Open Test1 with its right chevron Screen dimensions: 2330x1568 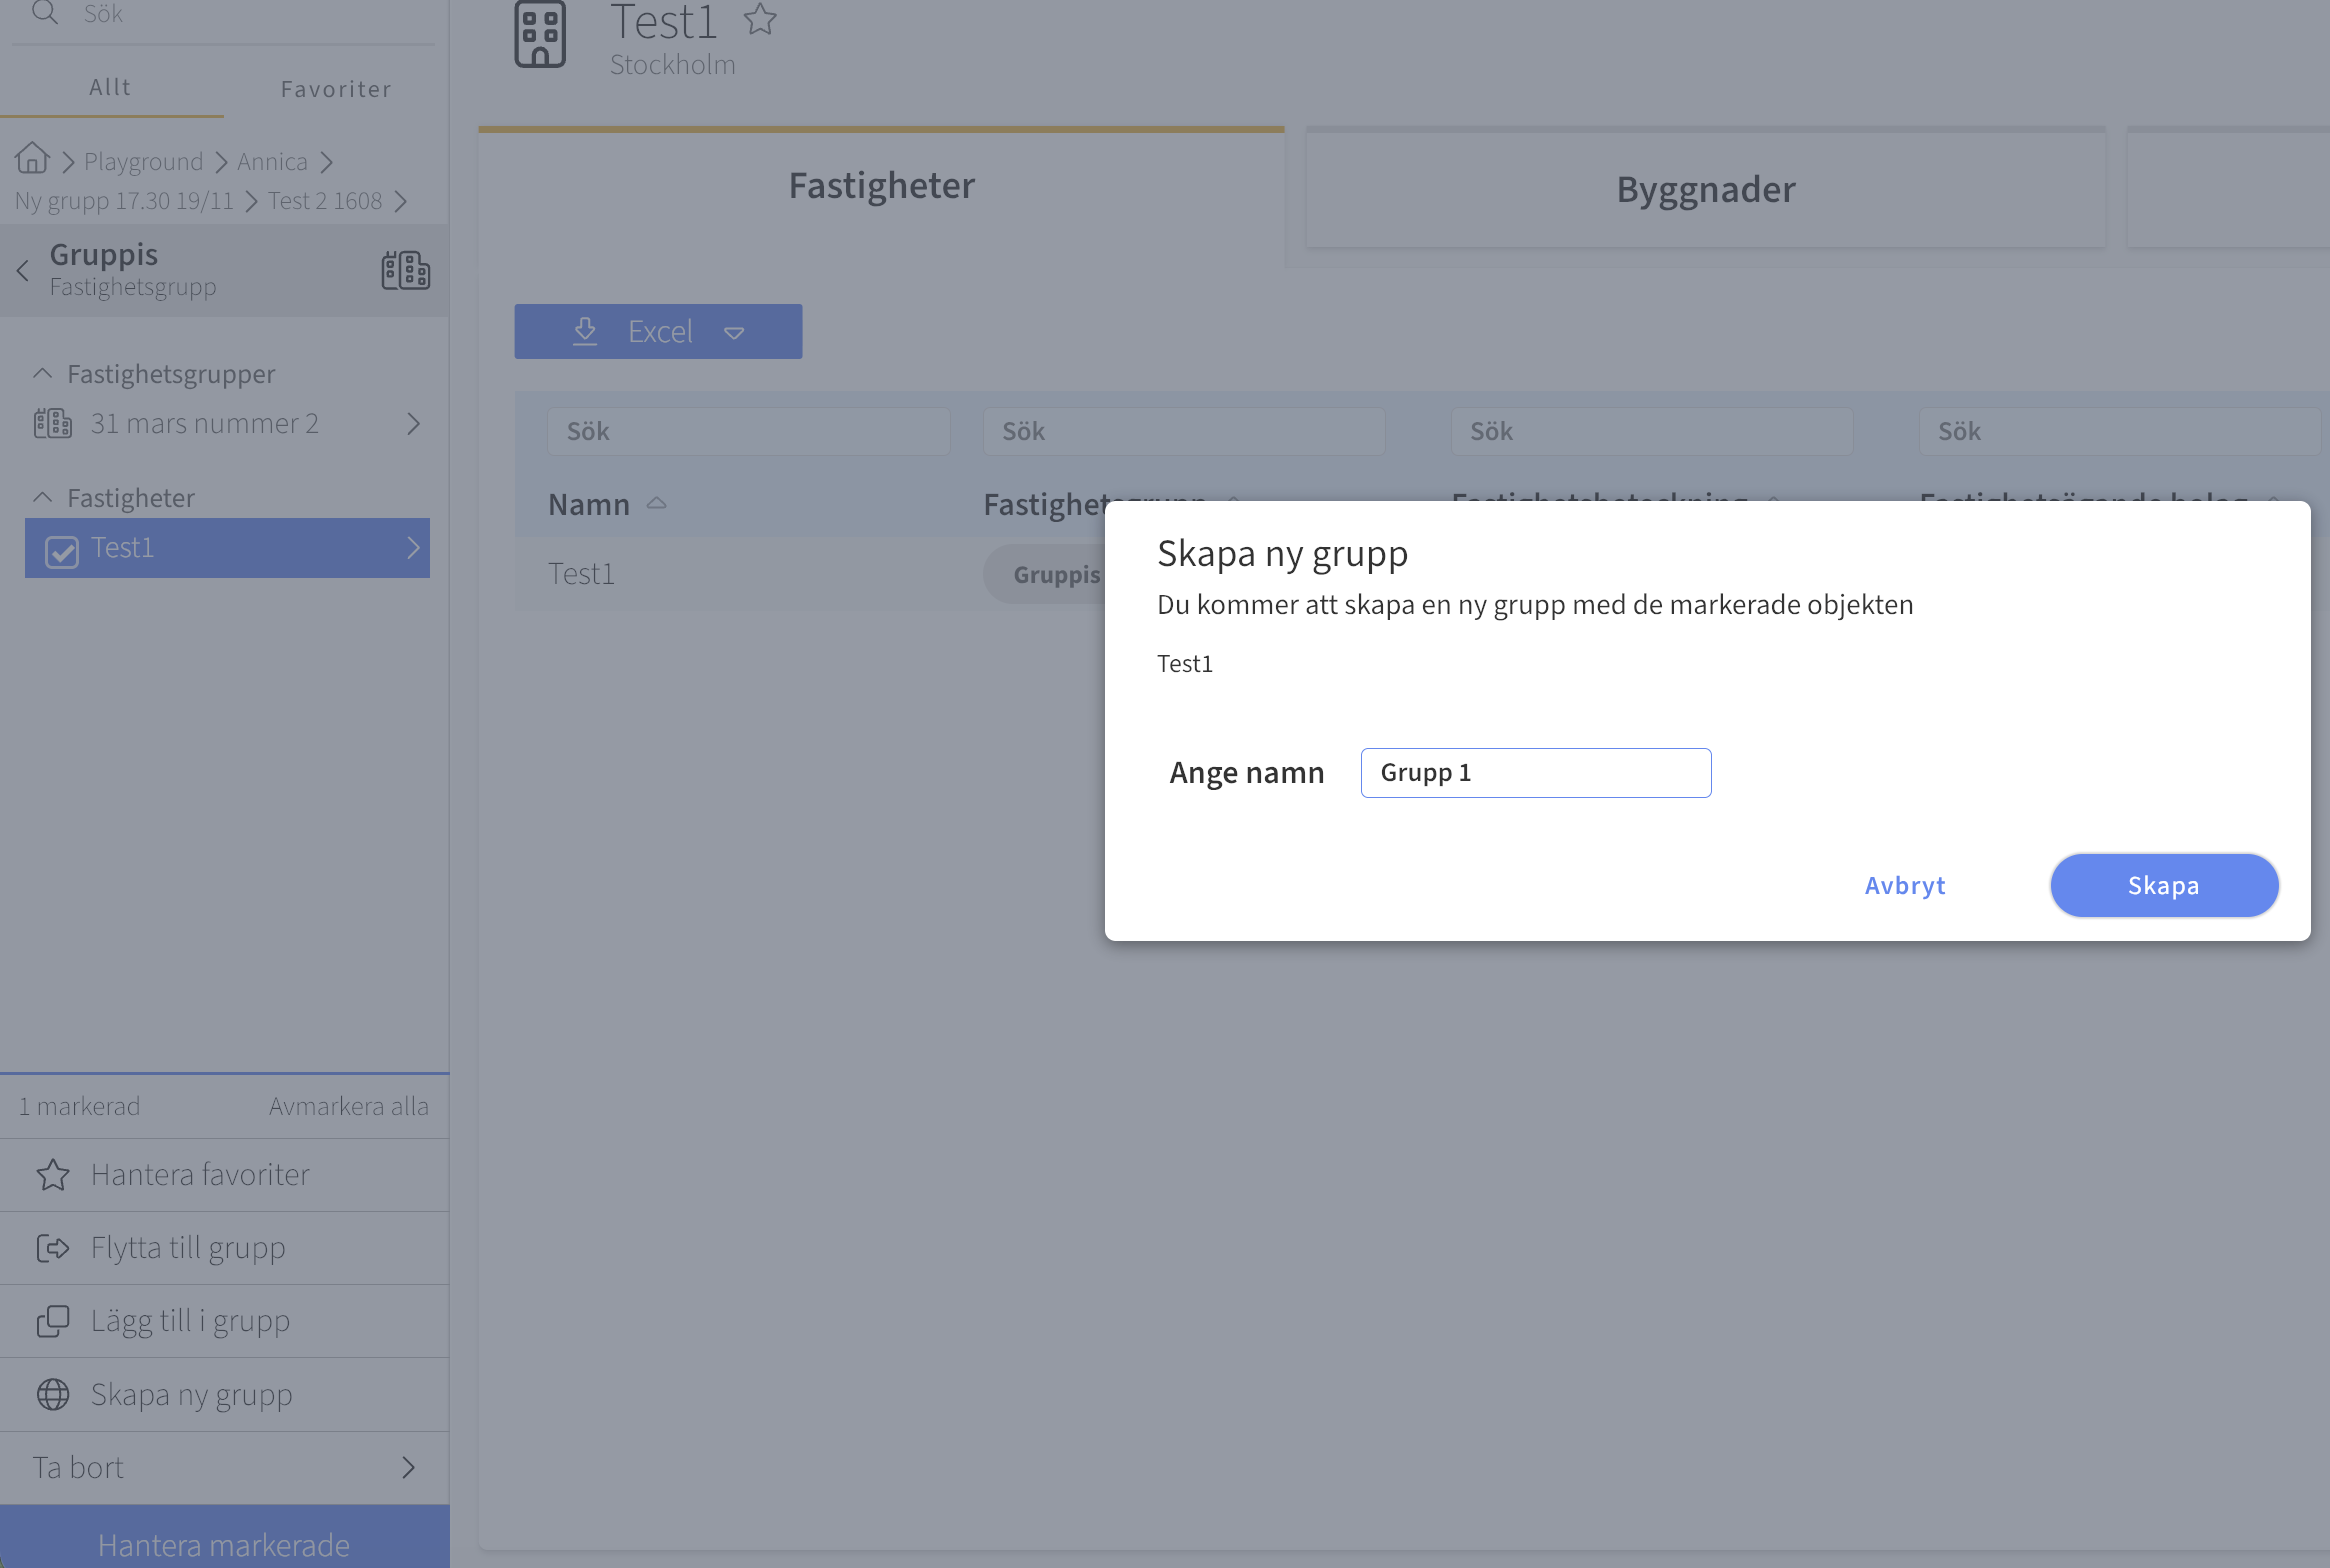[x=413, y=548]
